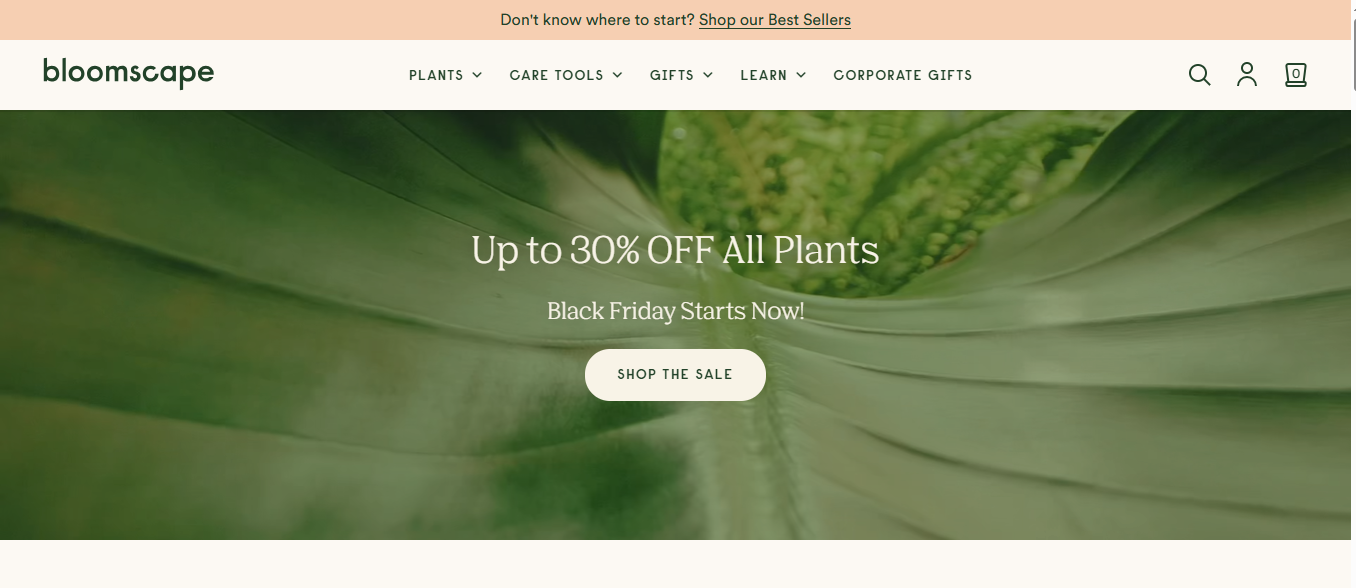Click the Up to 30% OFF heading
This screenshot has width=1356, height=588.
pos(675,250)
